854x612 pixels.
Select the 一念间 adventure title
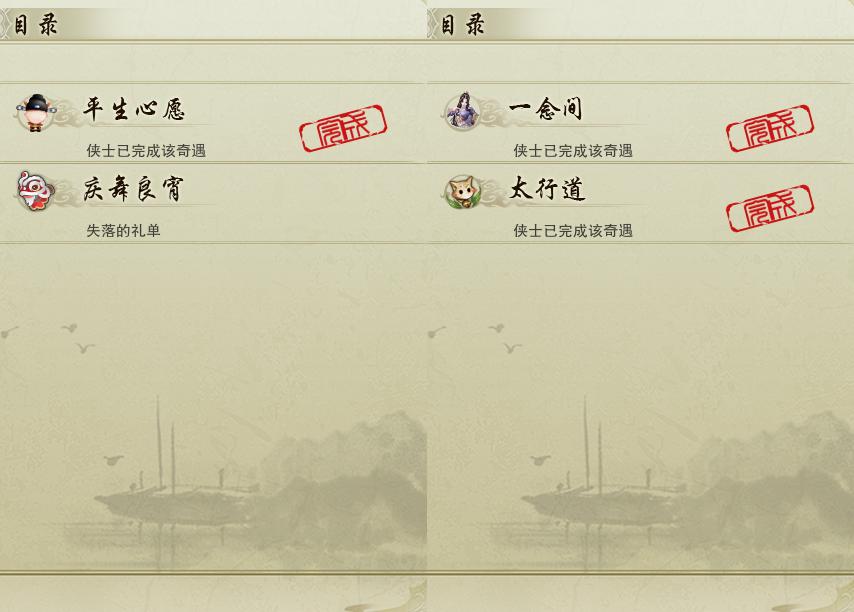click(x=546, y=108)
